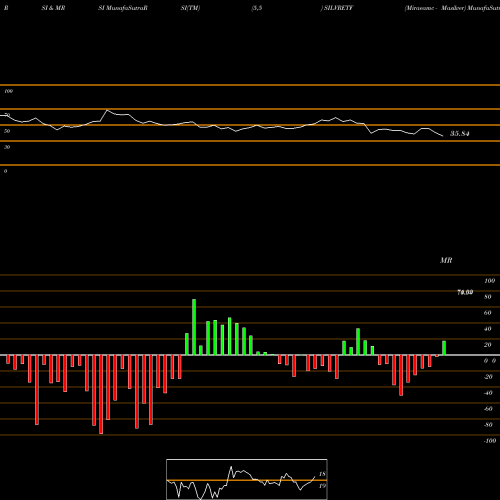Viewport: 500px width, 500px height.
Task: Click the 18 label in mini chart
Action: (x=322, y=474)
